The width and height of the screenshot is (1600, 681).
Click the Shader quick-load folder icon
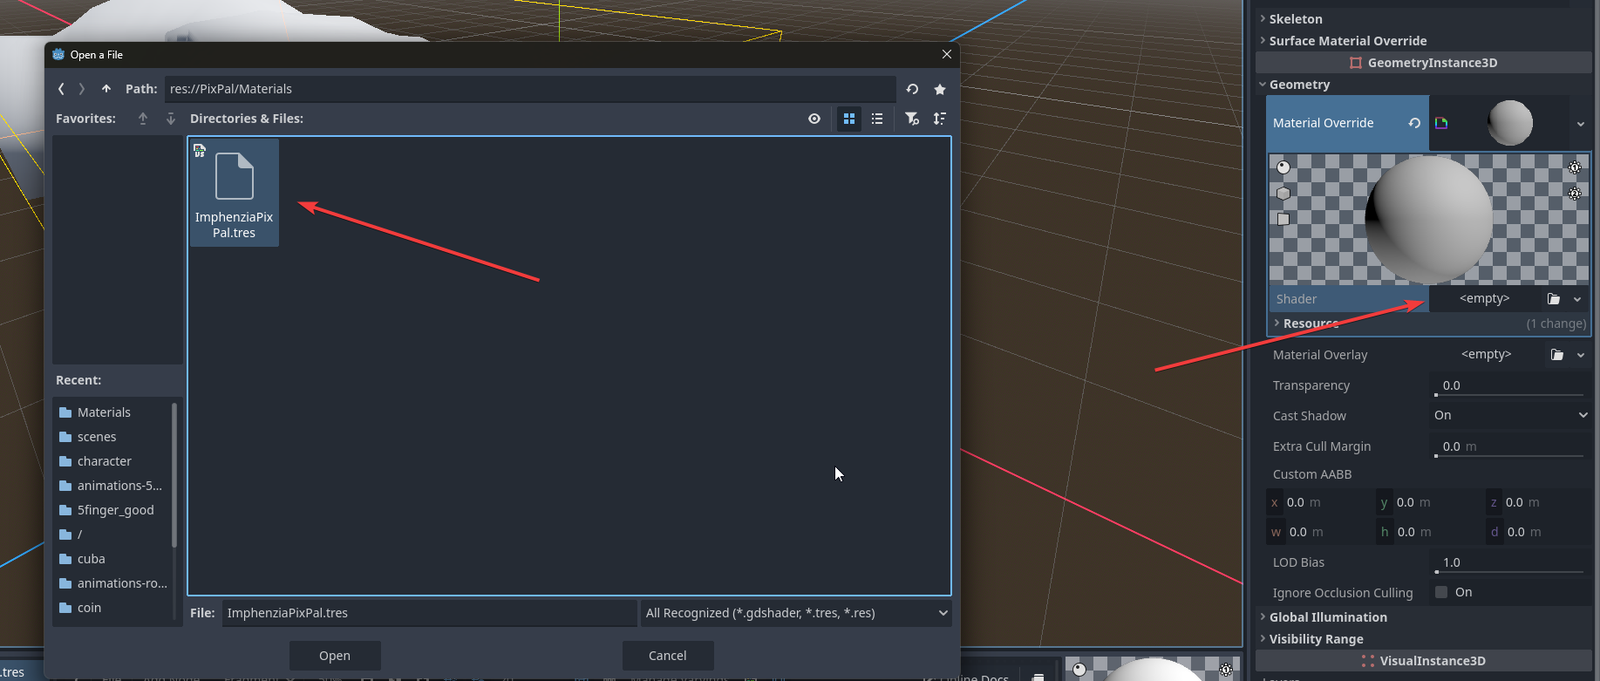(x=1553, y=299)
